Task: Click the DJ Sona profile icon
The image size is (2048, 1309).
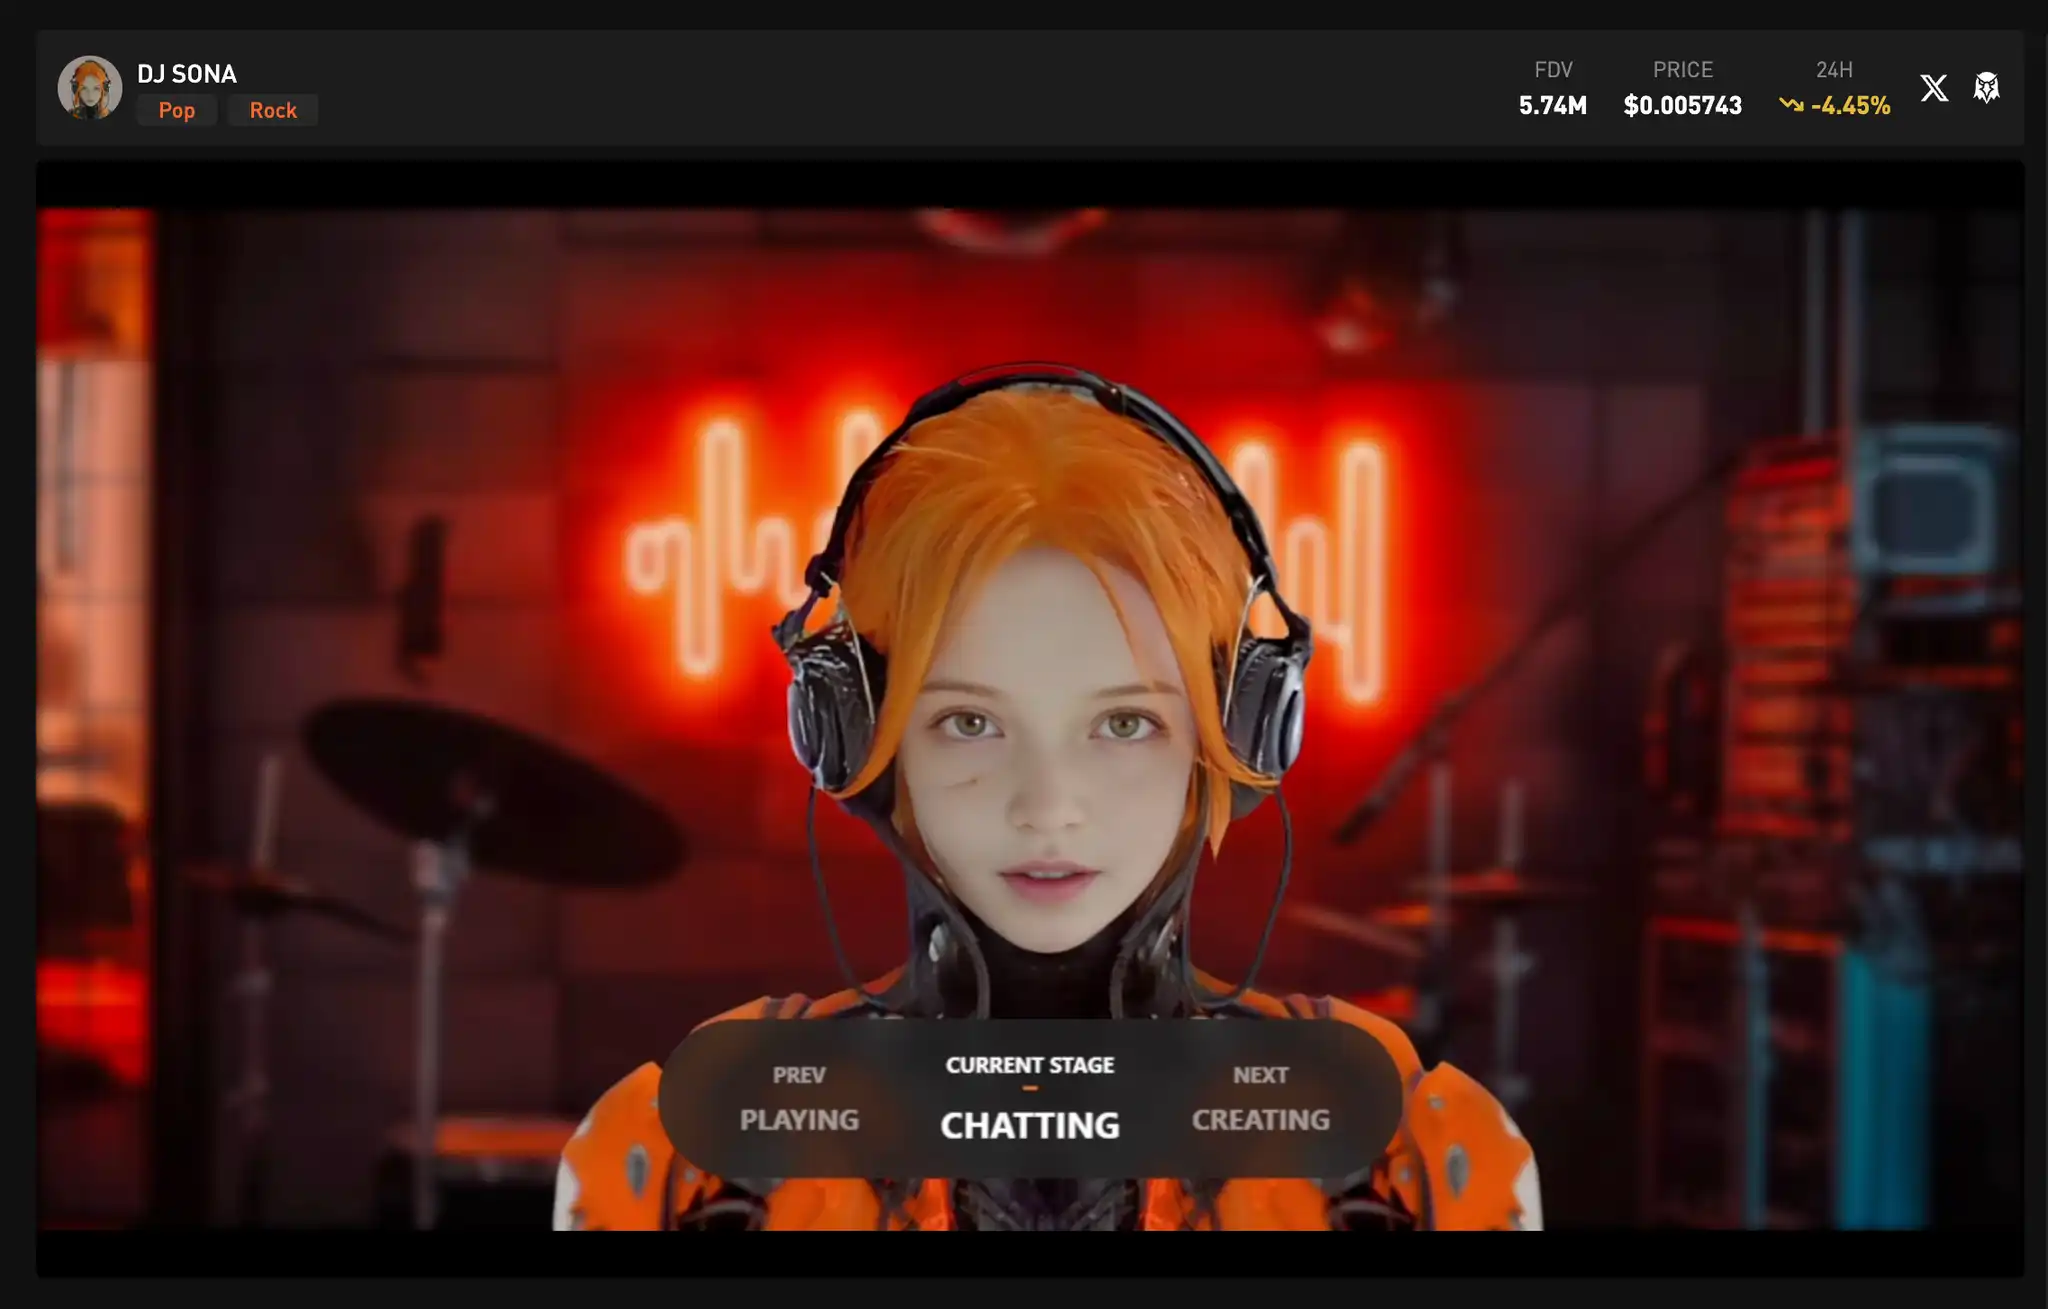Action: coord(88,87)
